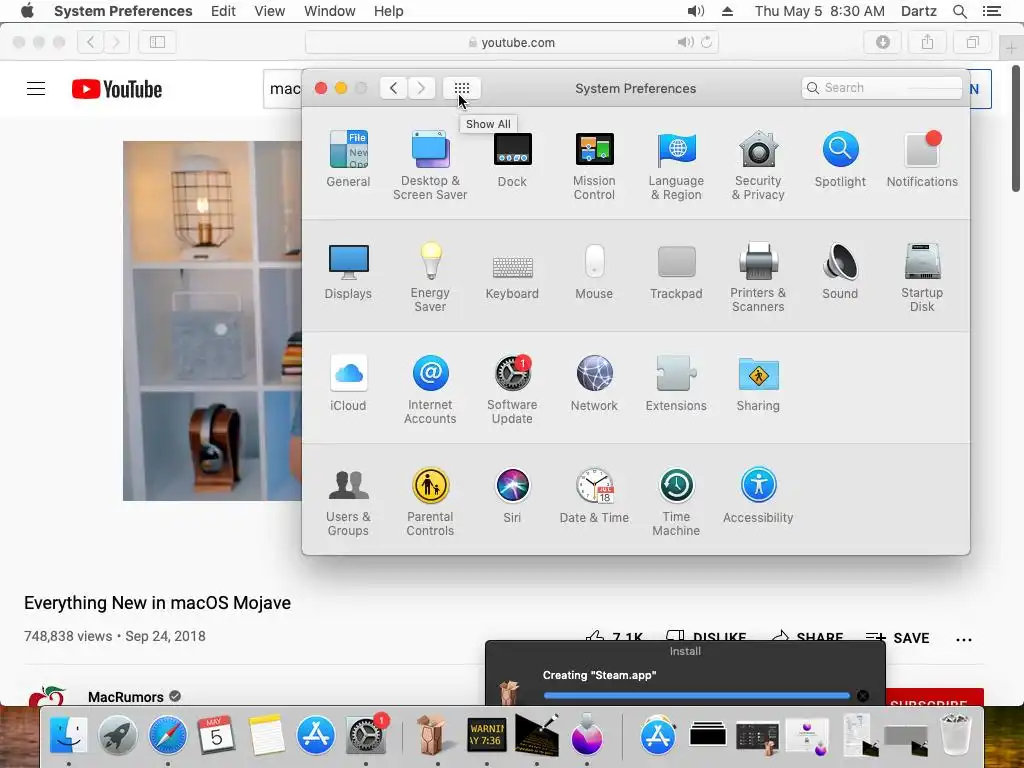This screenshot has height=768, width=1024.
Task: Open Spotlight preferences
Action: tap(840, 159)
